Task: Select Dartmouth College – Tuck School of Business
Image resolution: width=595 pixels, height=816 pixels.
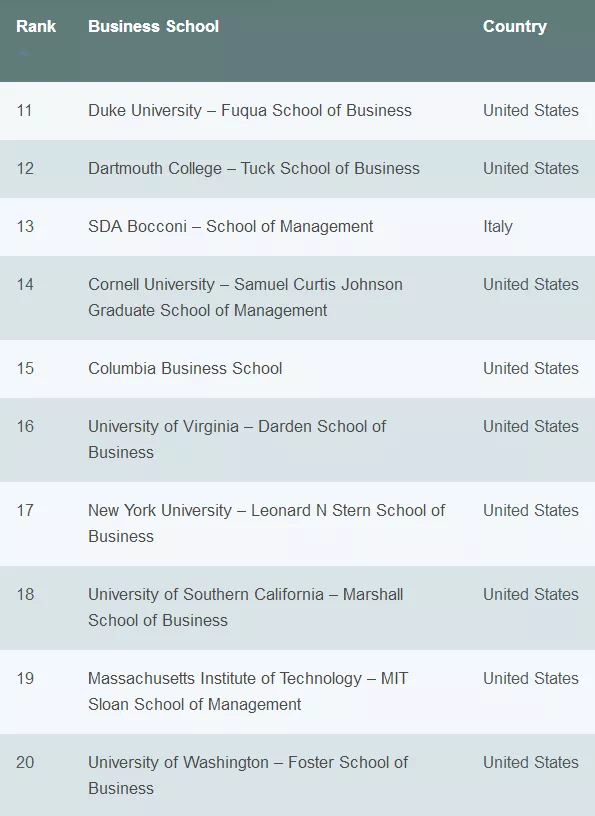Action: [254, 168]
